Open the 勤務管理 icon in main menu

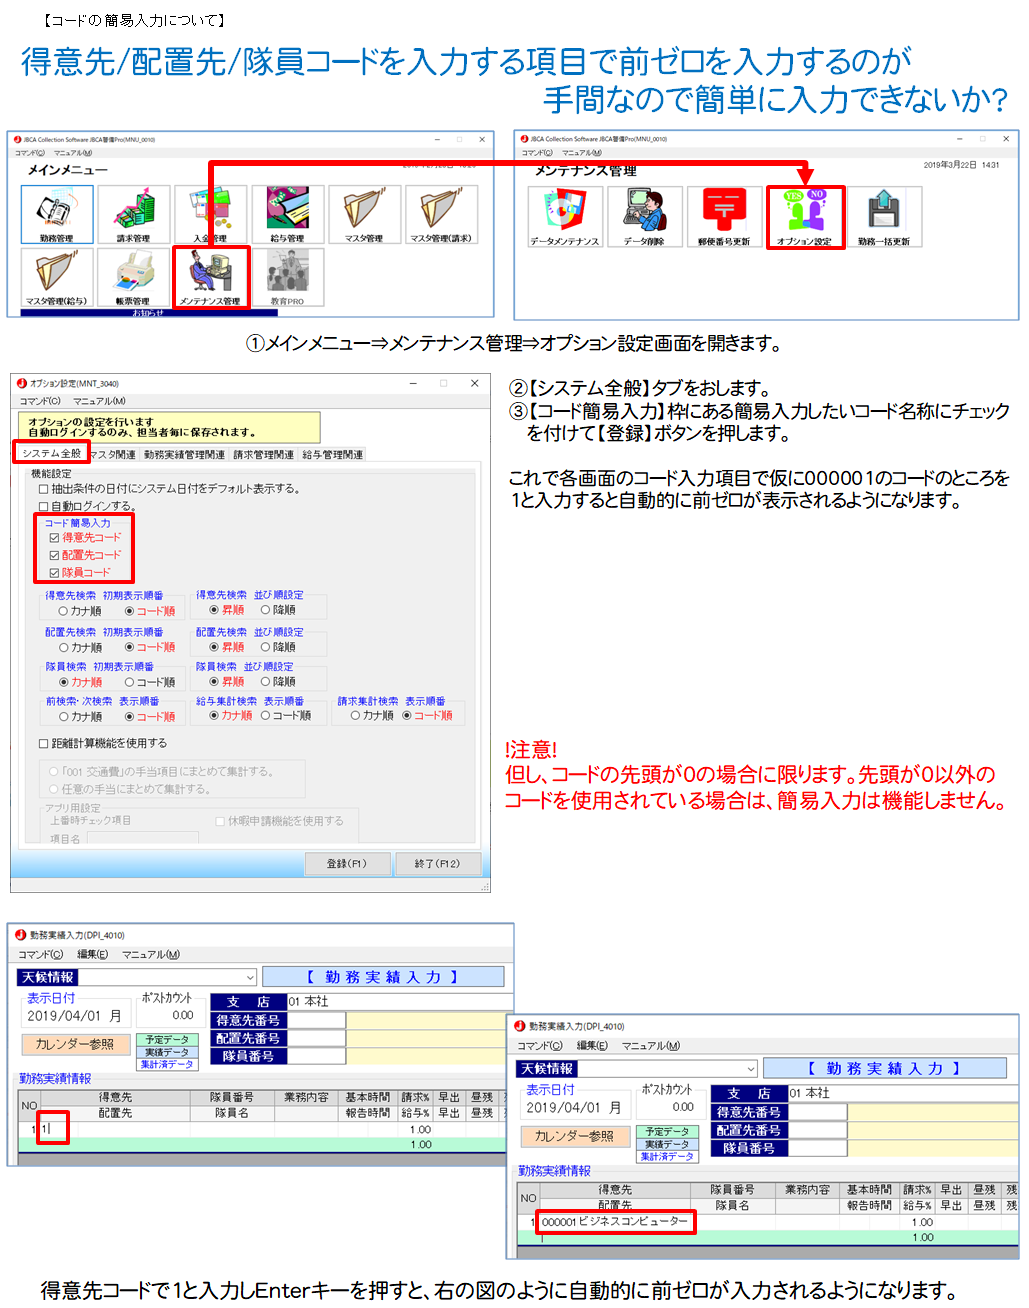tap(57, 213)
